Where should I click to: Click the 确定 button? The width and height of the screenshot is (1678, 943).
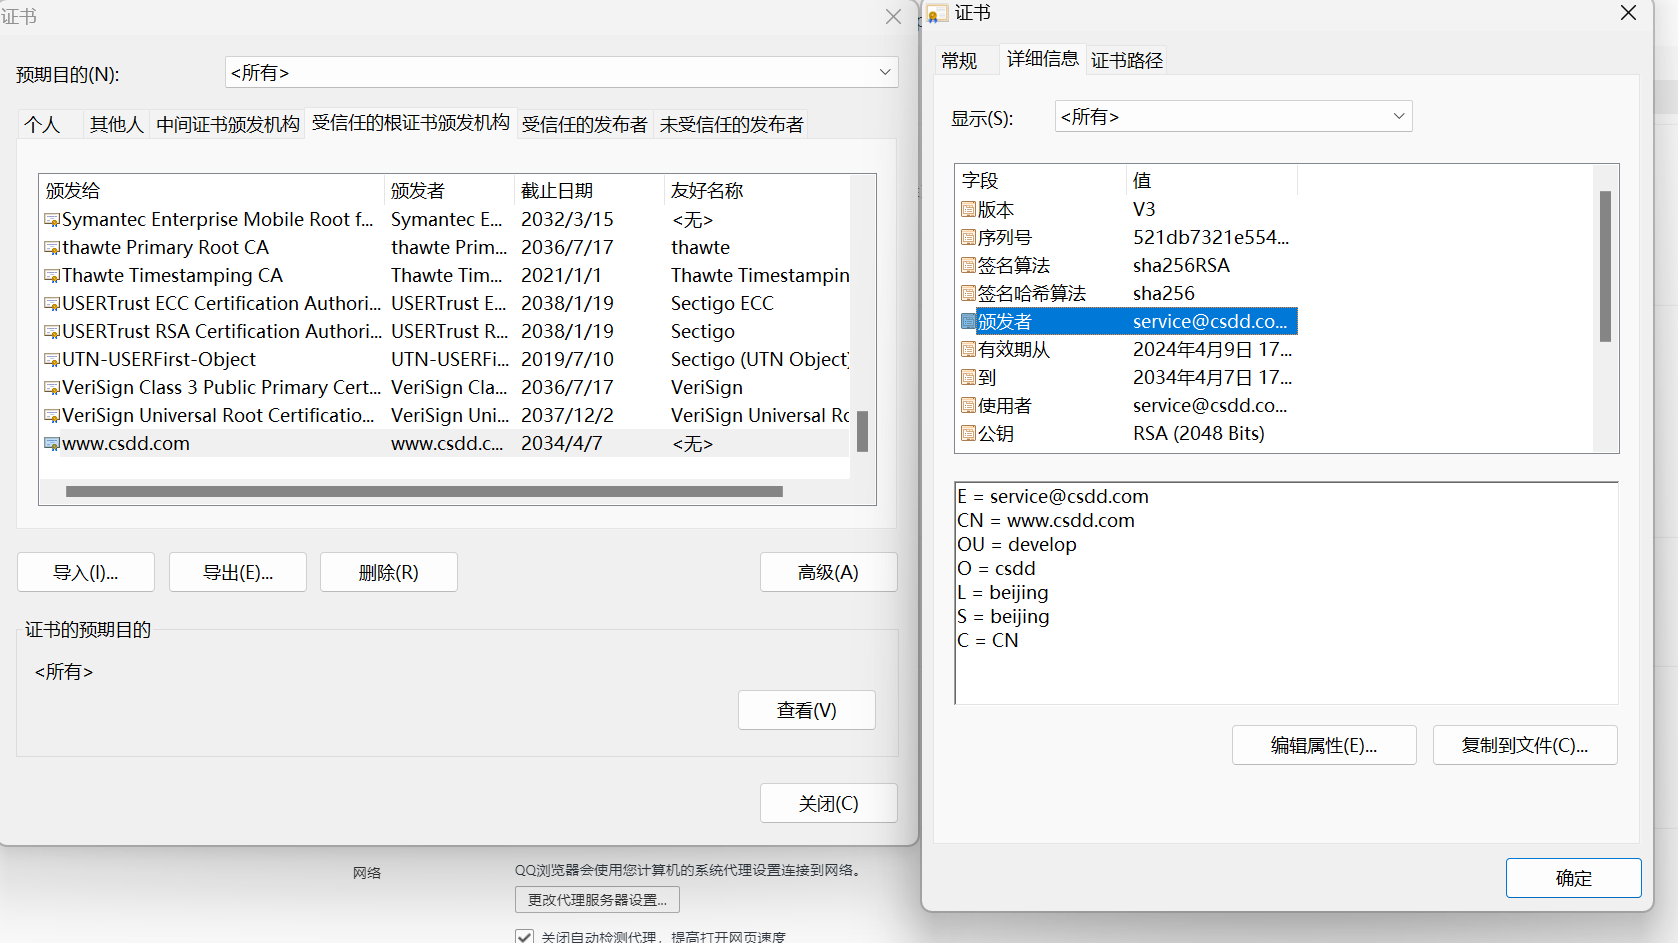point(1574,878)
